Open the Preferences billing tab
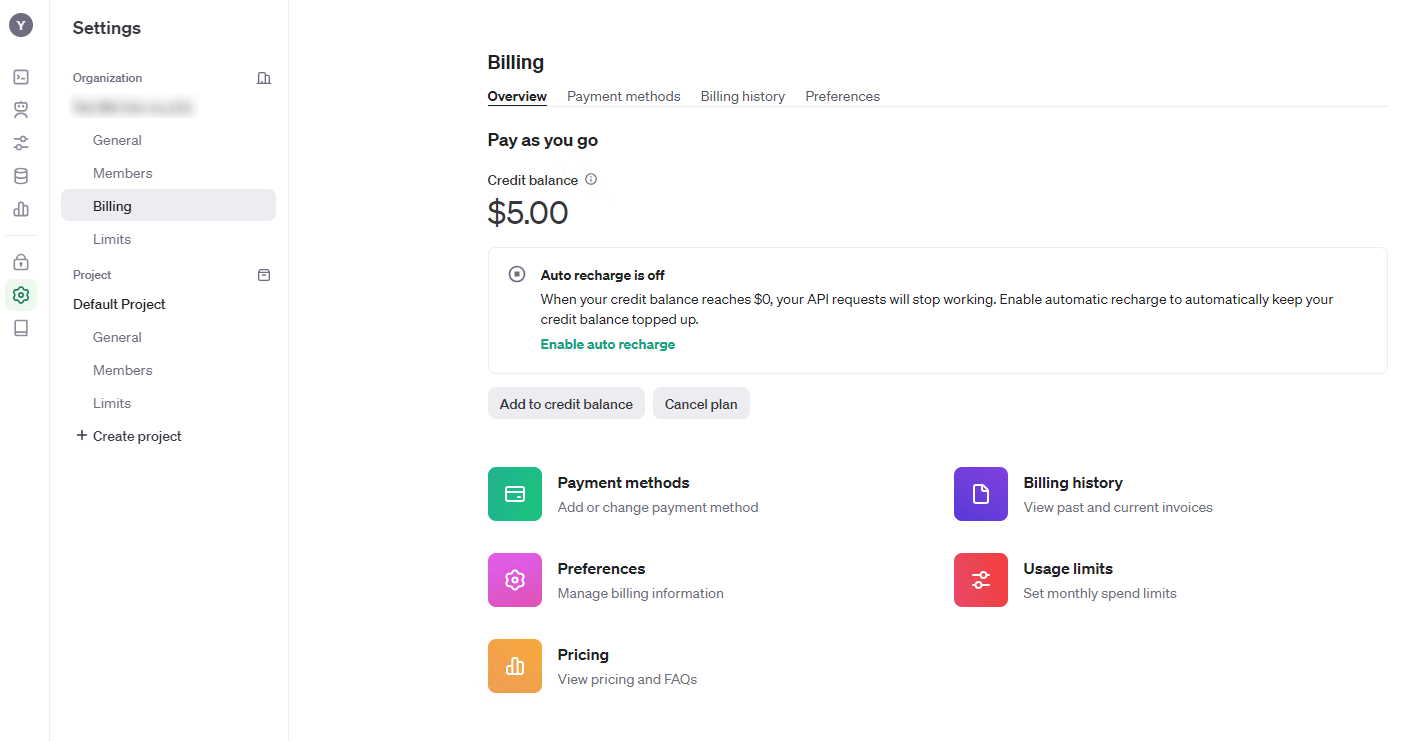Screen dimensions: 1425x741 842,96
